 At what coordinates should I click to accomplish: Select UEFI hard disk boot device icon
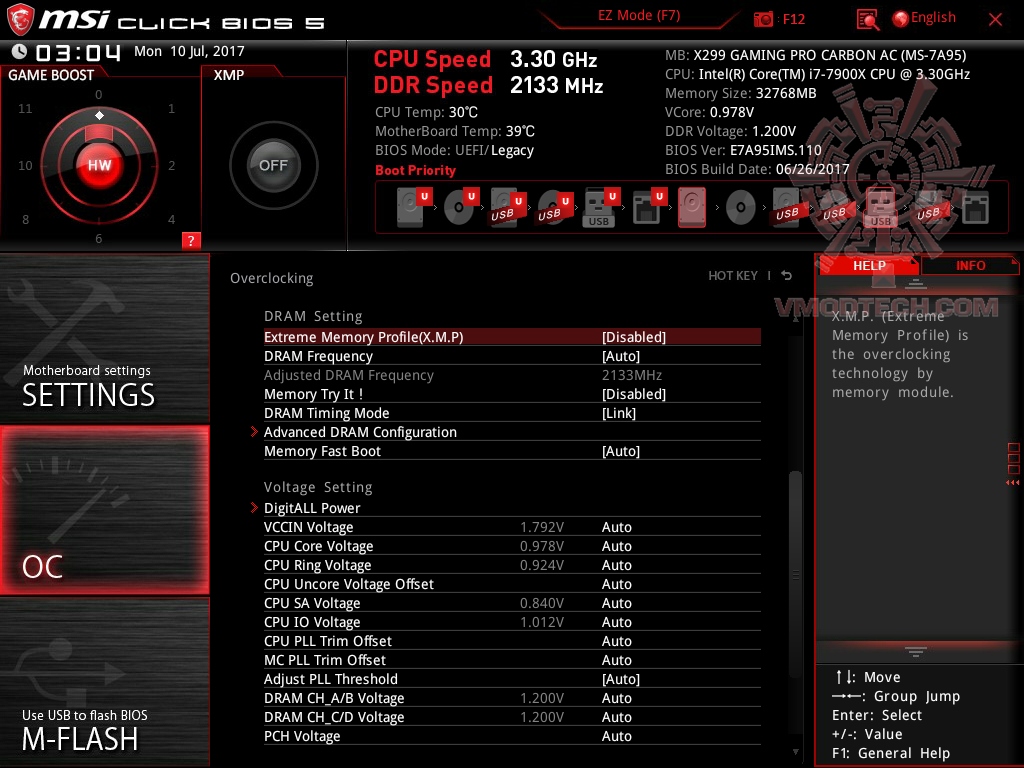point(414,207)
